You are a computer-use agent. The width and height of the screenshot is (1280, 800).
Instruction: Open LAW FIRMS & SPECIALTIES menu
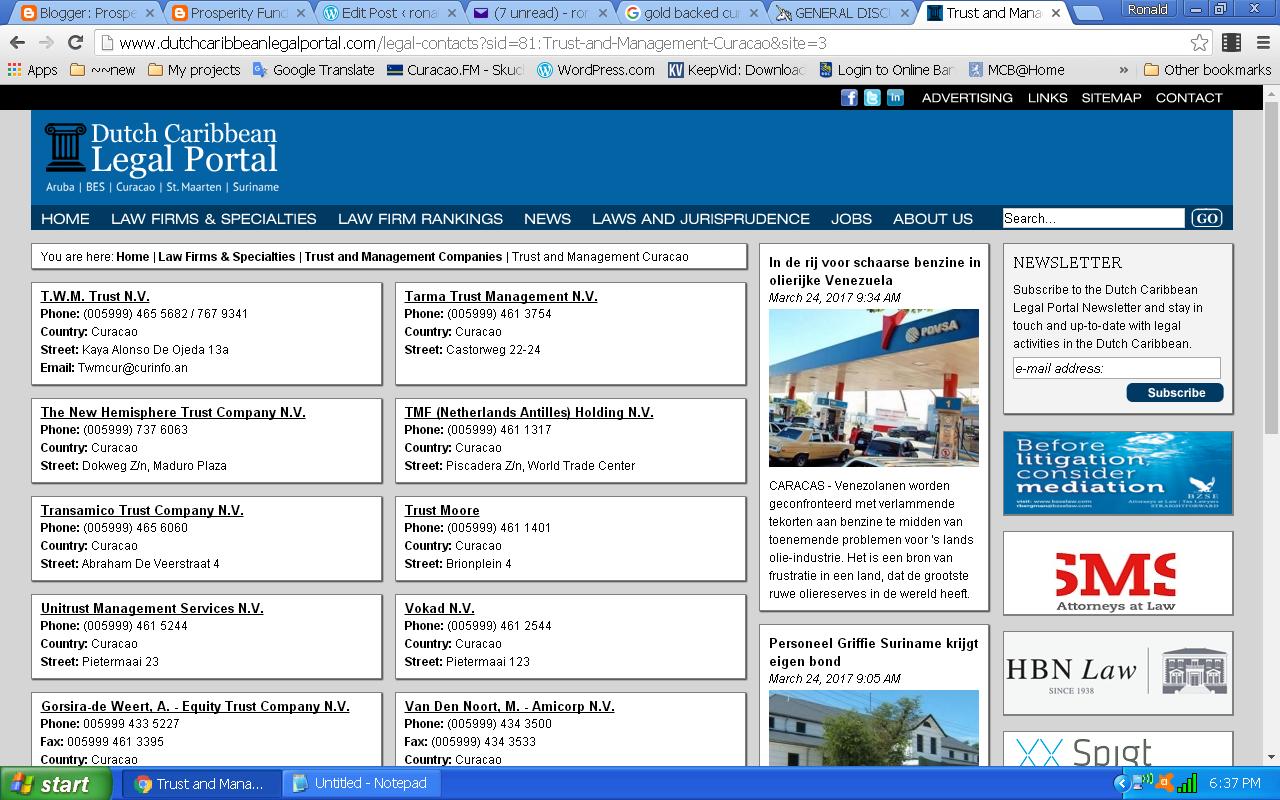tap(213, 218)
